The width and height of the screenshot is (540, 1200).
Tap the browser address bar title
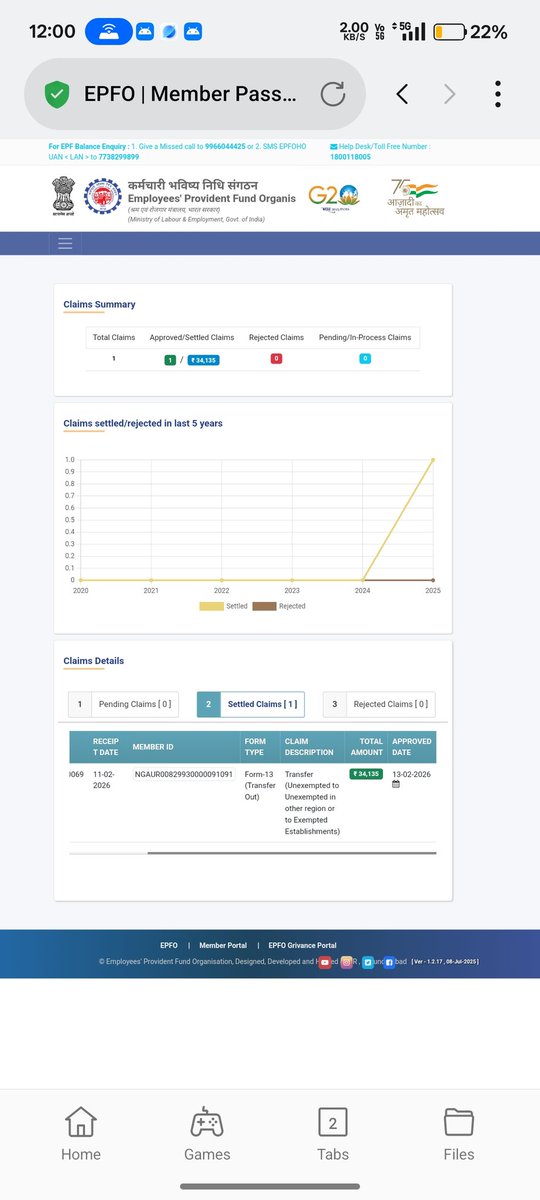(x=190, y=94)
